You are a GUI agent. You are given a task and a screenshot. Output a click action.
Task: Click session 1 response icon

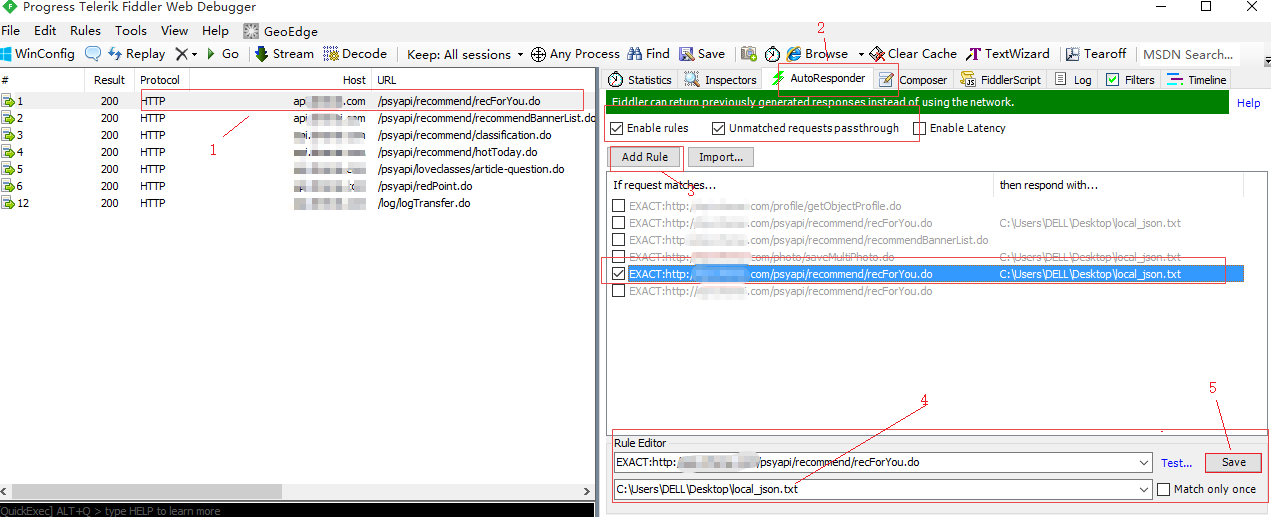(x=8, y=101)
